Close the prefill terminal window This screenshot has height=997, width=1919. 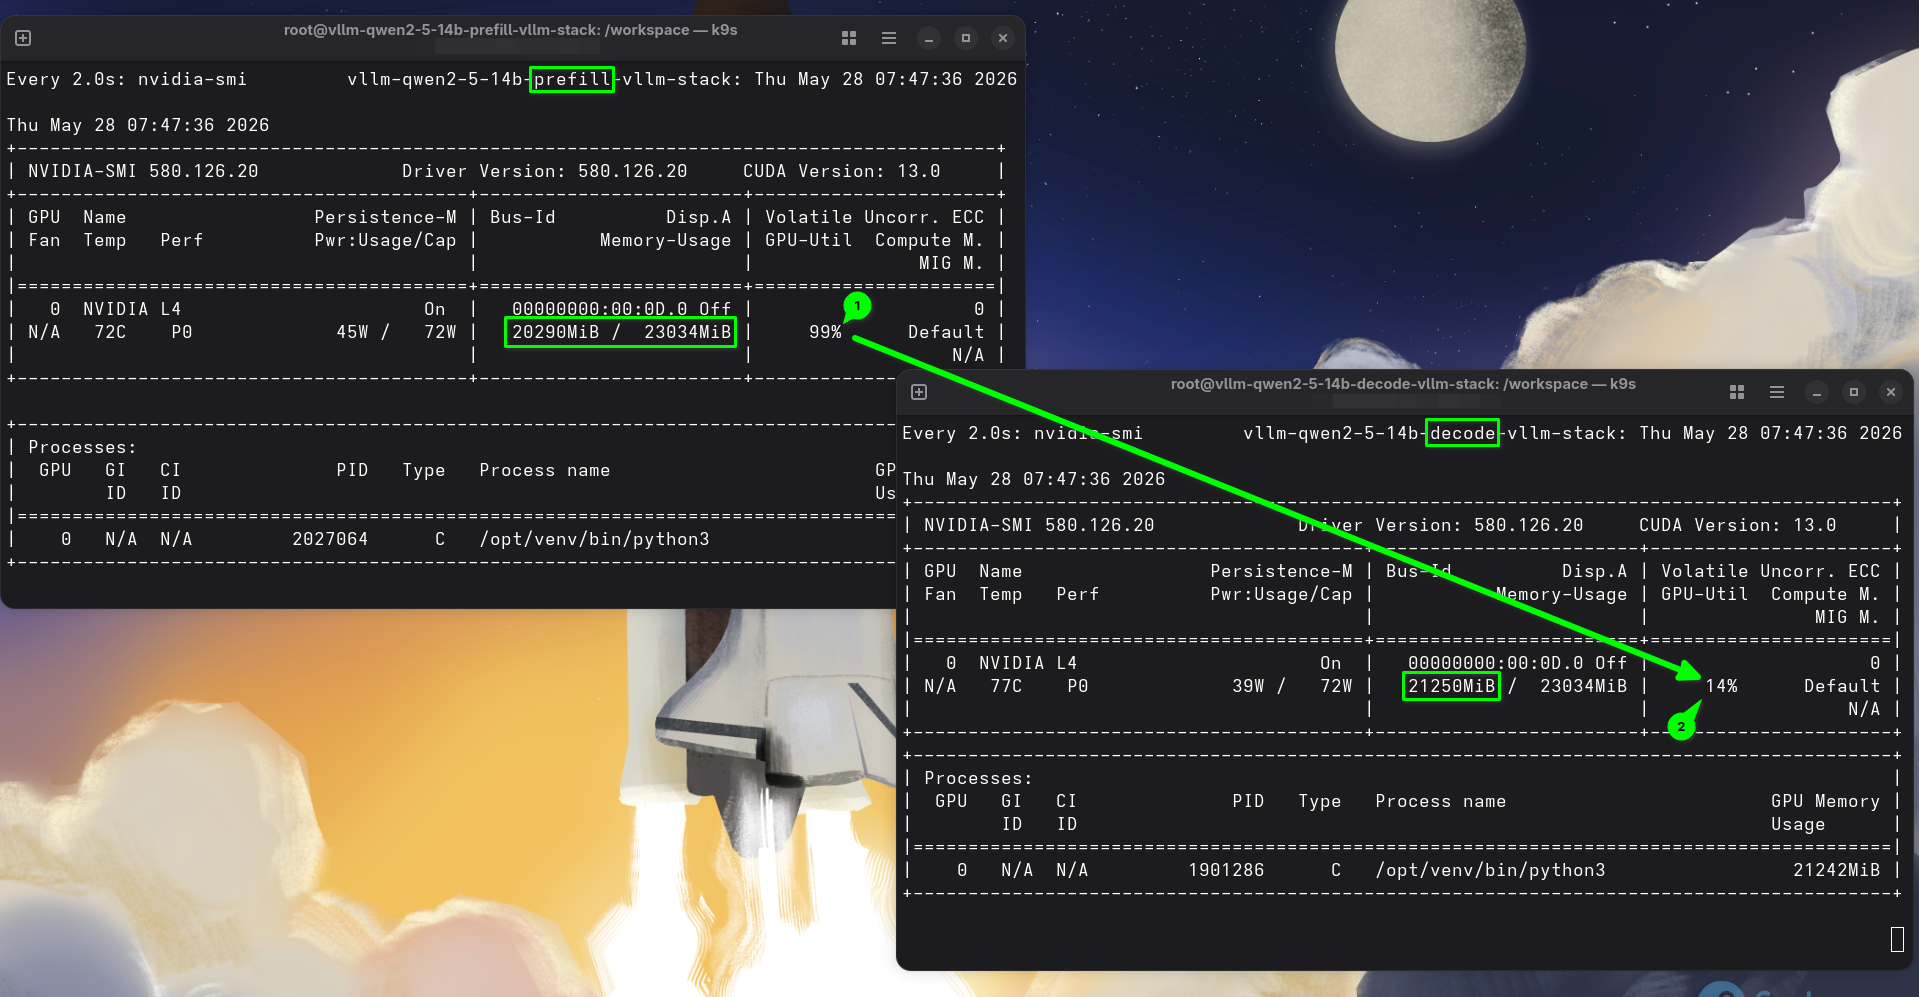click(x=1003, y=39)
